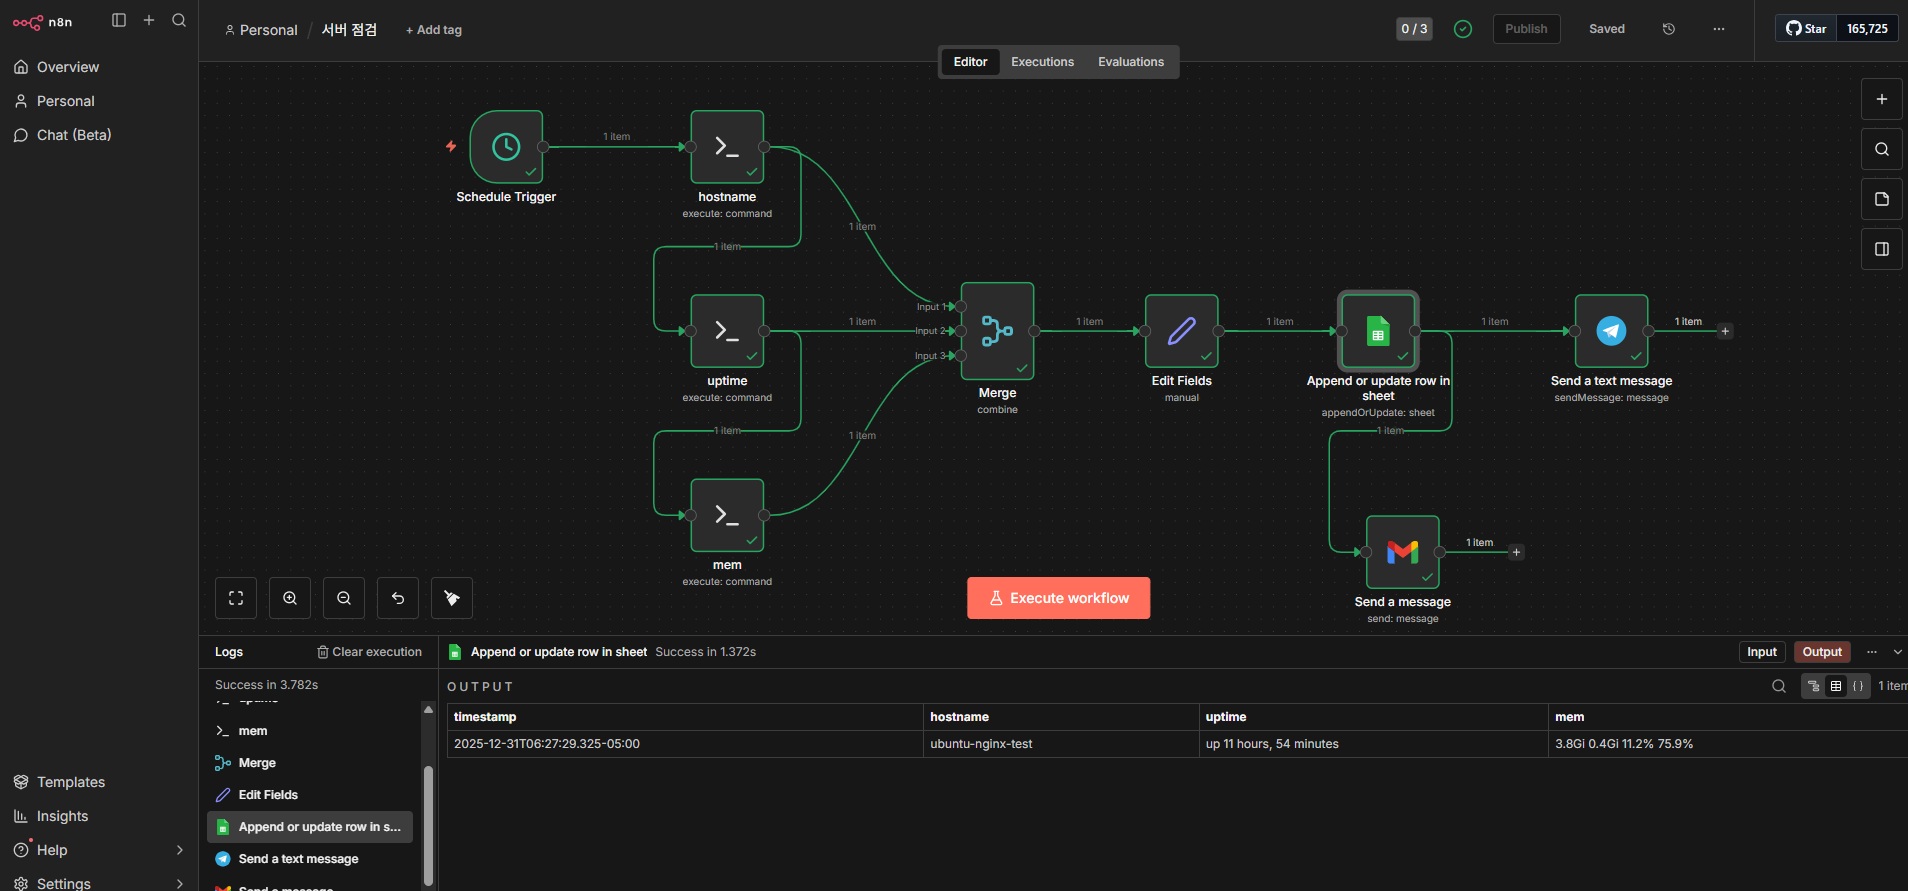Open the Evaluations tab
The width and height of the screenshot is (1908, 891).
(x=1130, y=62)
